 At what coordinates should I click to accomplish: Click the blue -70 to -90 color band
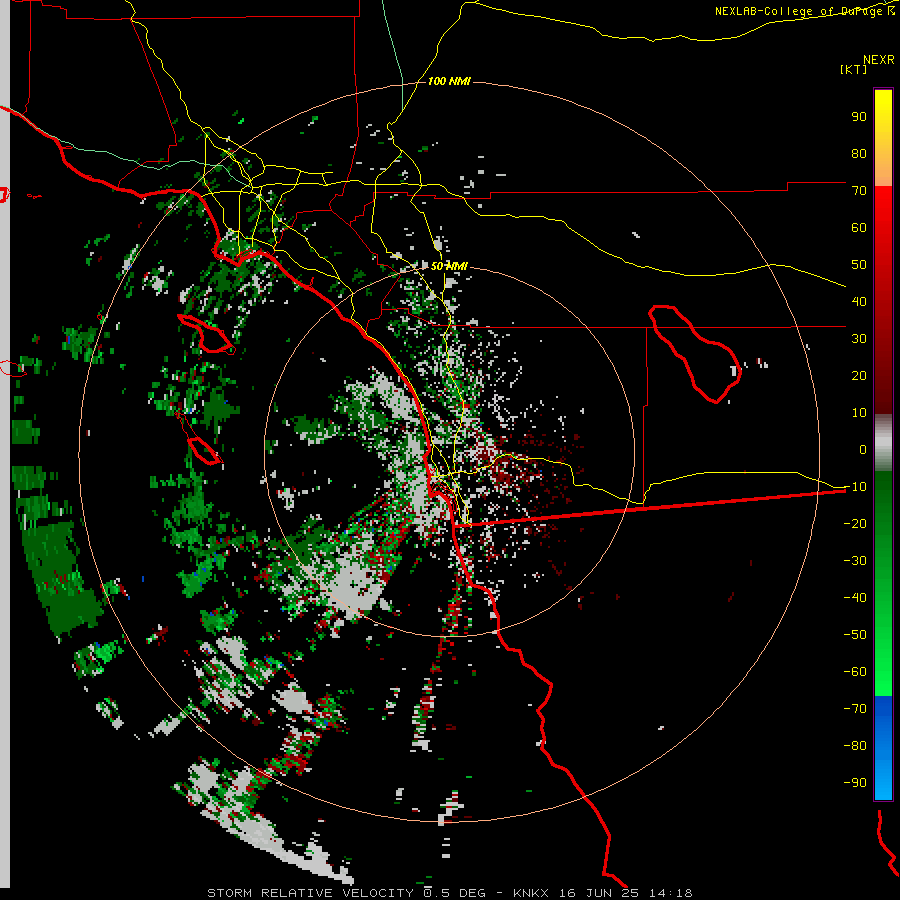(x=883, y=748)
